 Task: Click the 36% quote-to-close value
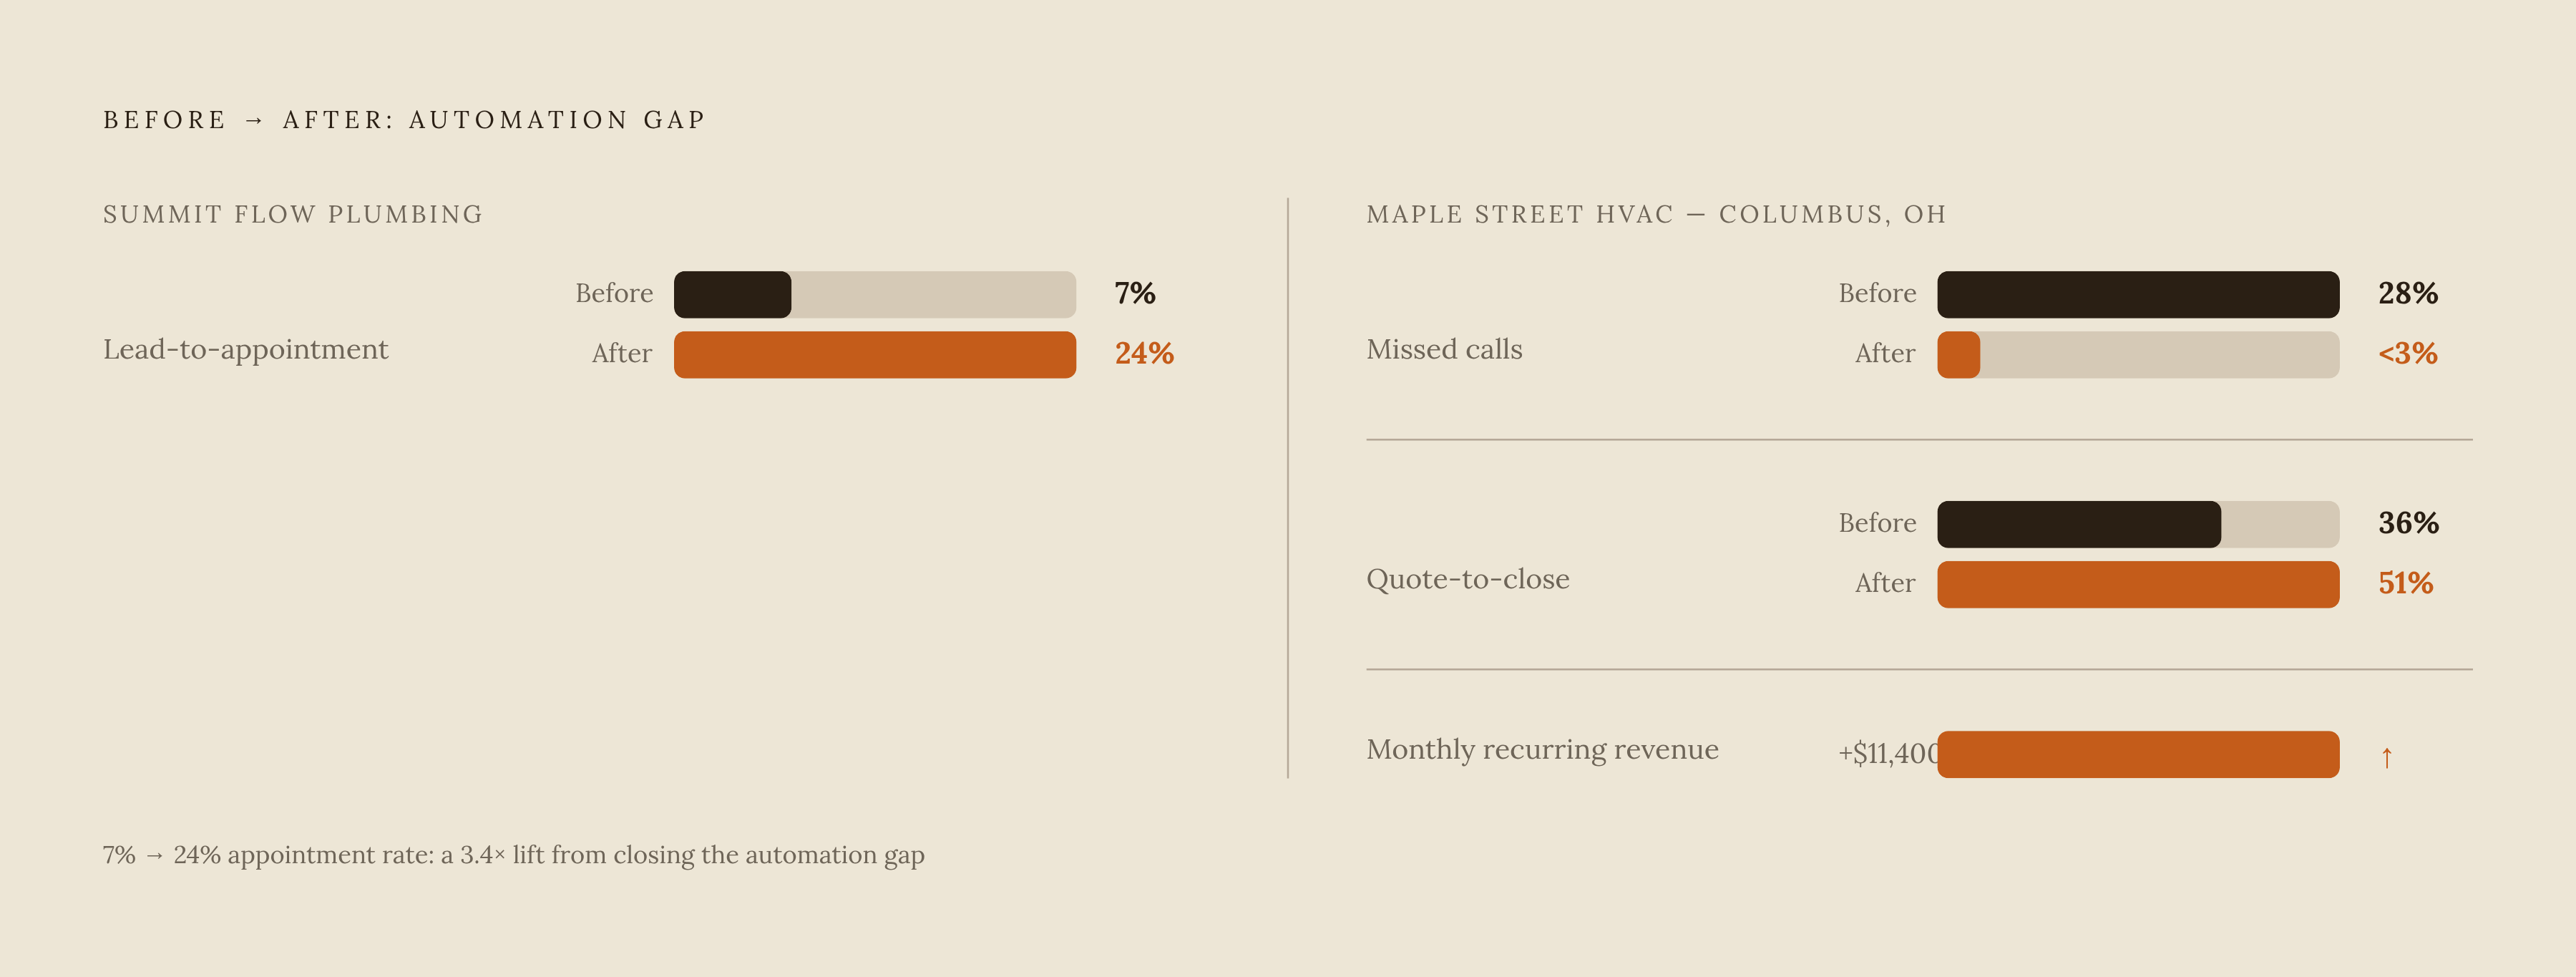tap(2408, 523)
